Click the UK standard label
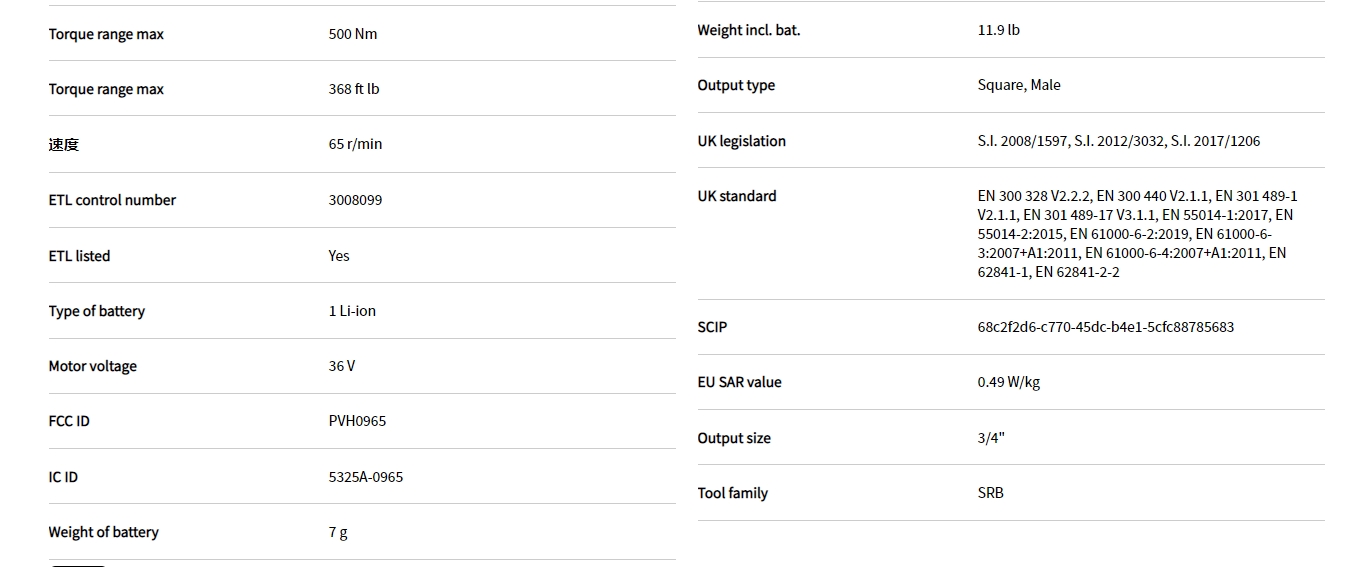1358x567 pixels. pos(737,196)
